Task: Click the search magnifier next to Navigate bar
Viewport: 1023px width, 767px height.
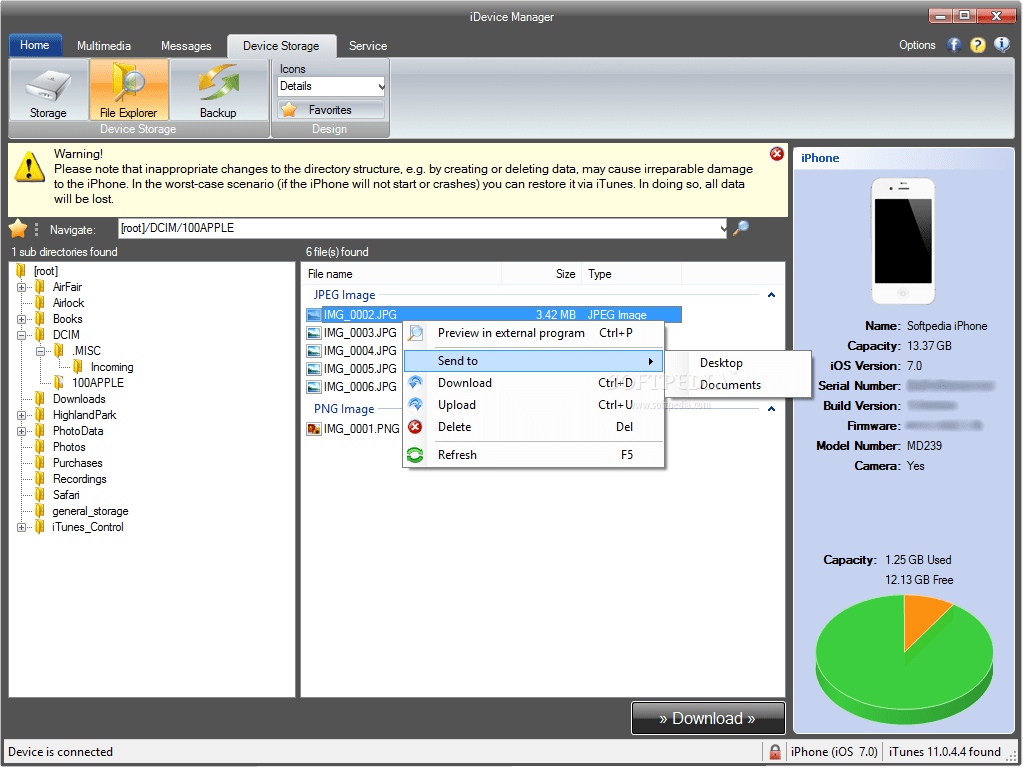Action: tap(740, 227)
